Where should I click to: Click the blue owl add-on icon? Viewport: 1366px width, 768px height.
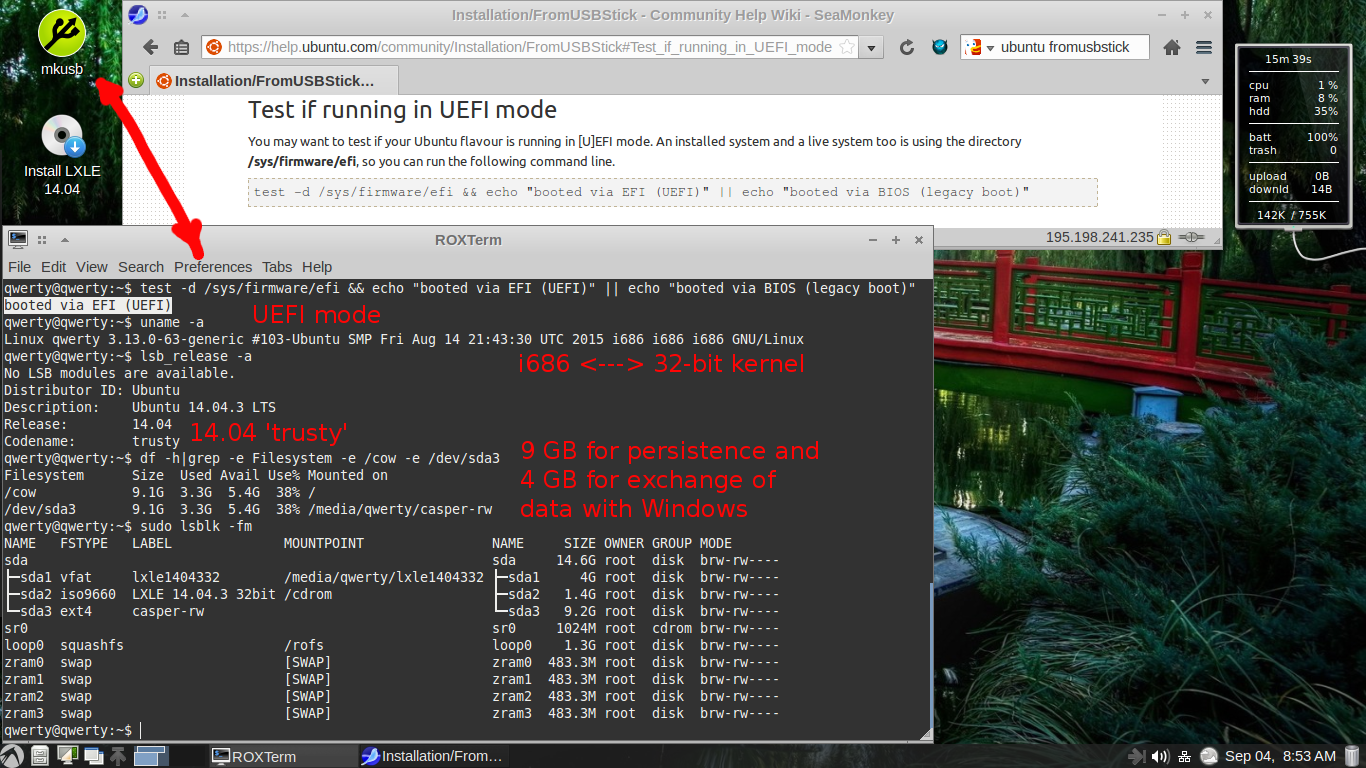(x=939, y=47)
